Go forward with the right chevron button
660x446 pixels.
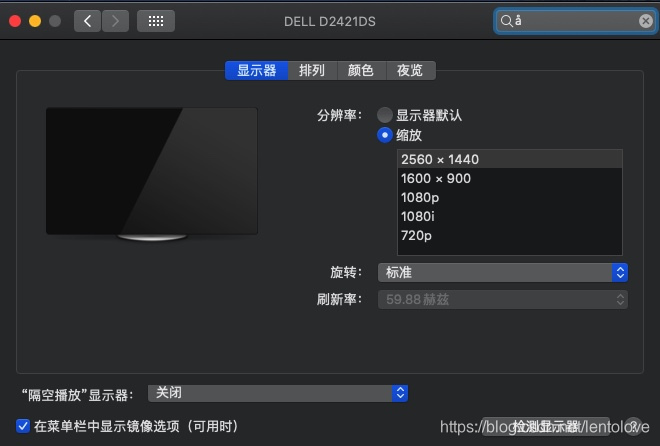coord(115,21)
